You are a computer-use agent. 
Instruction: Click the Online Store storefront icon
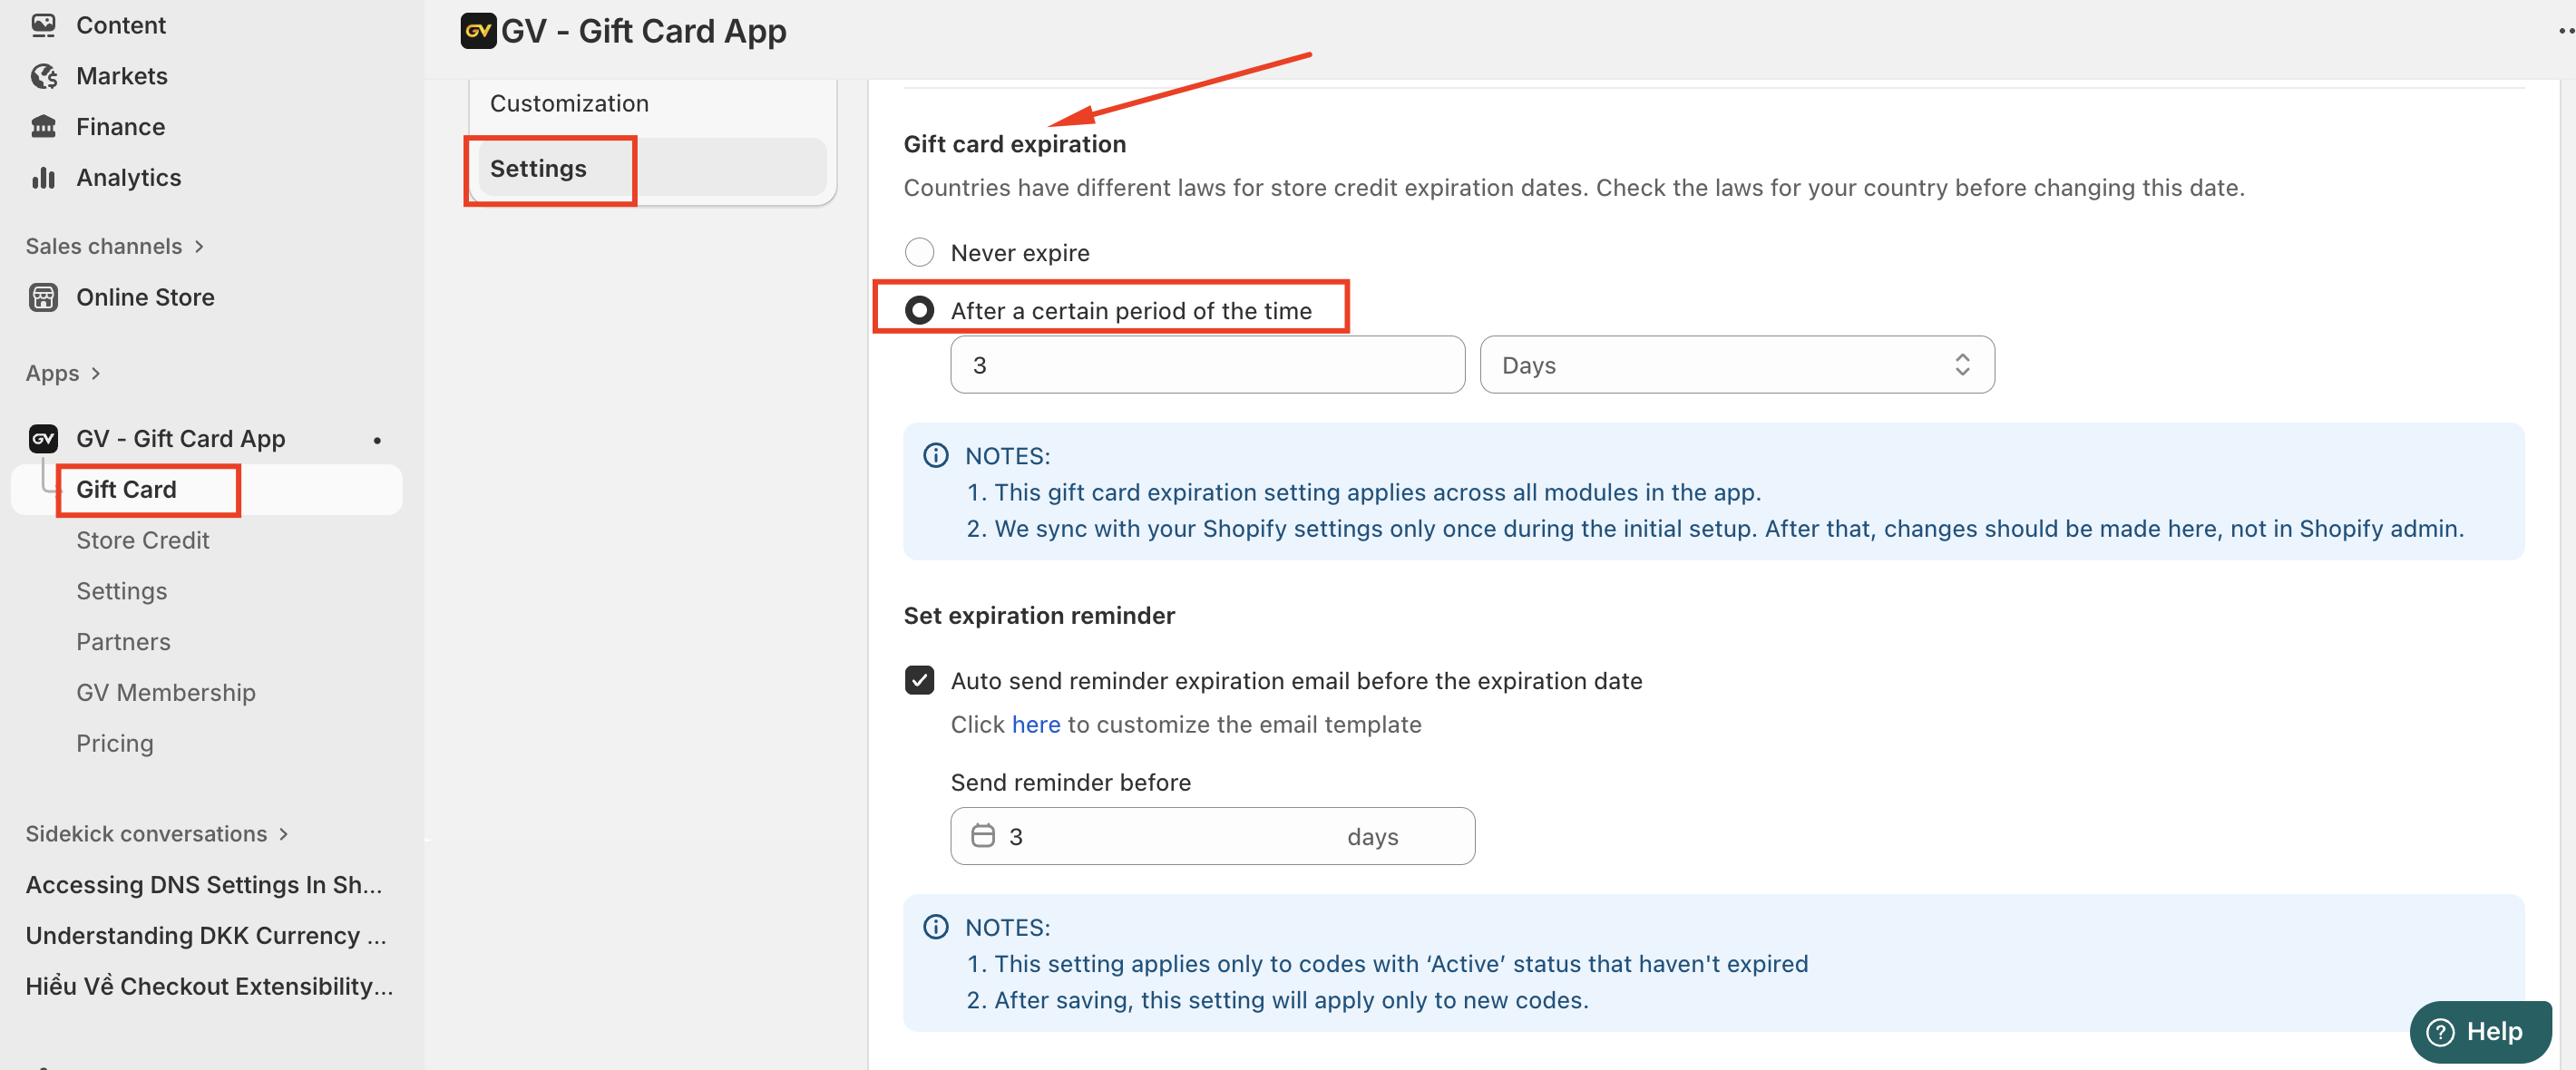pyautogui.click(x=43, y=297)
